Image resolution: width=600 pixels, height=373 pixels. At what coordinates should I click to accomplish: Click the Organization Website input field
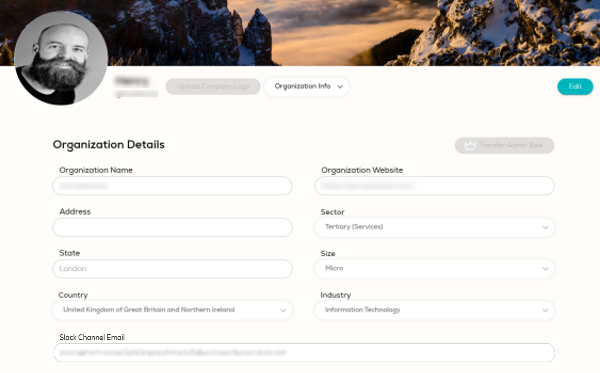pyautogui.click(x=434, y=186)
